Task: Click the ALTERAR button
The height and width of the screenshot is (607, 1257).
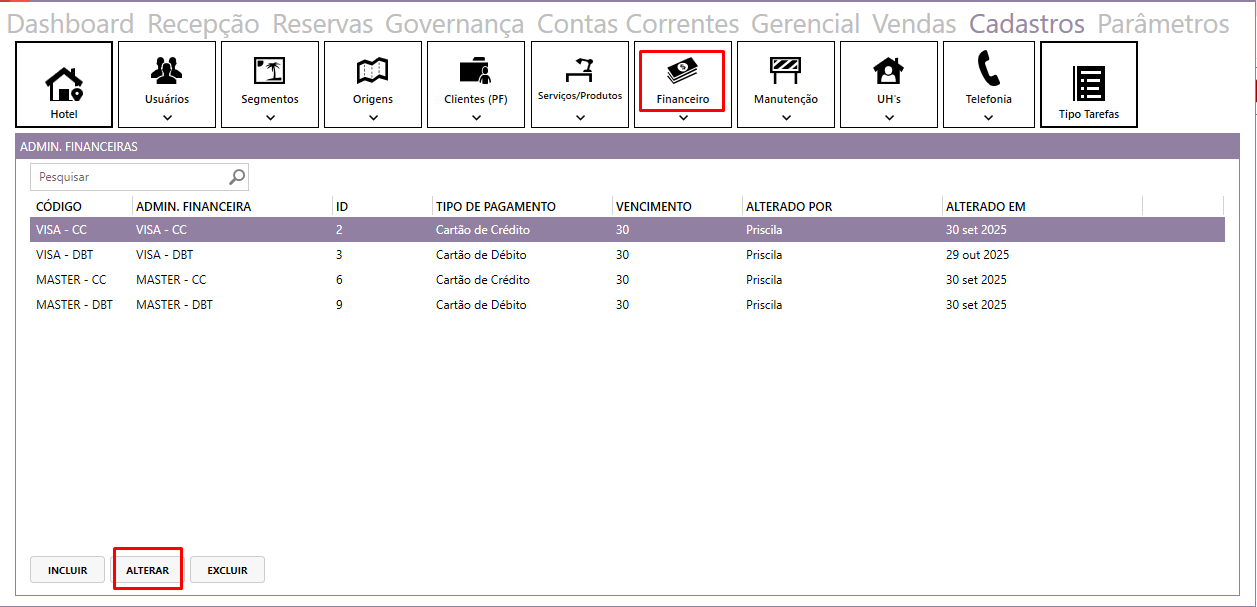Action: (147, 570)
